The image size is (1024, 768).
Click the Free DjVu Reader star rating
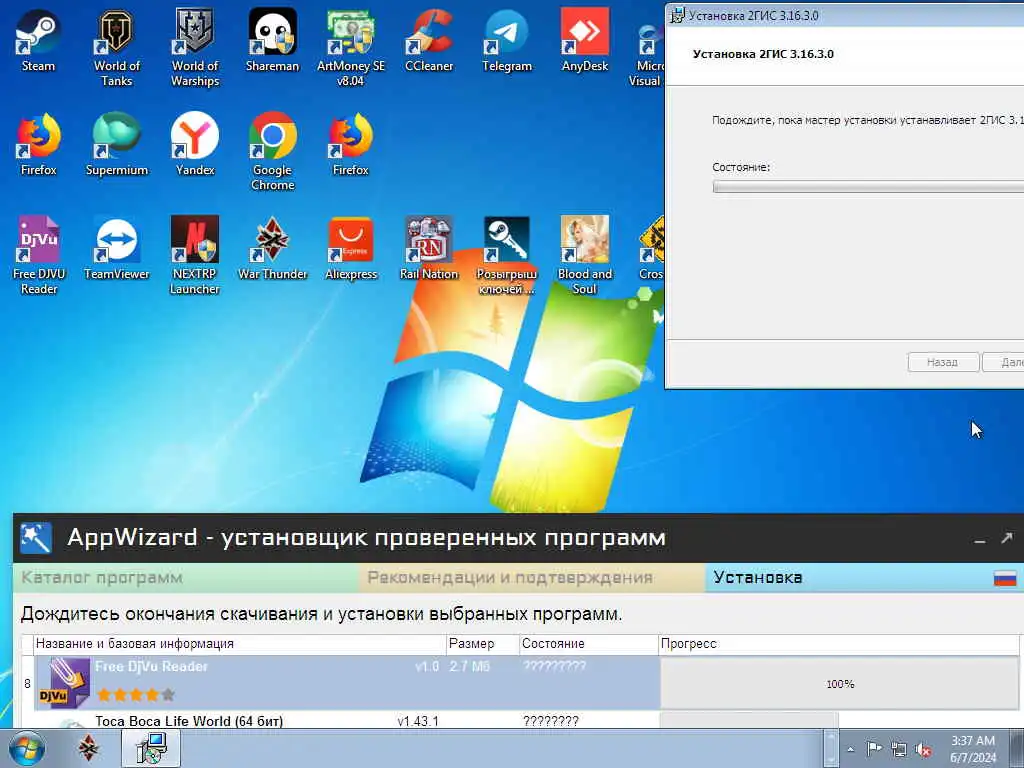click(x=136, y=694)
